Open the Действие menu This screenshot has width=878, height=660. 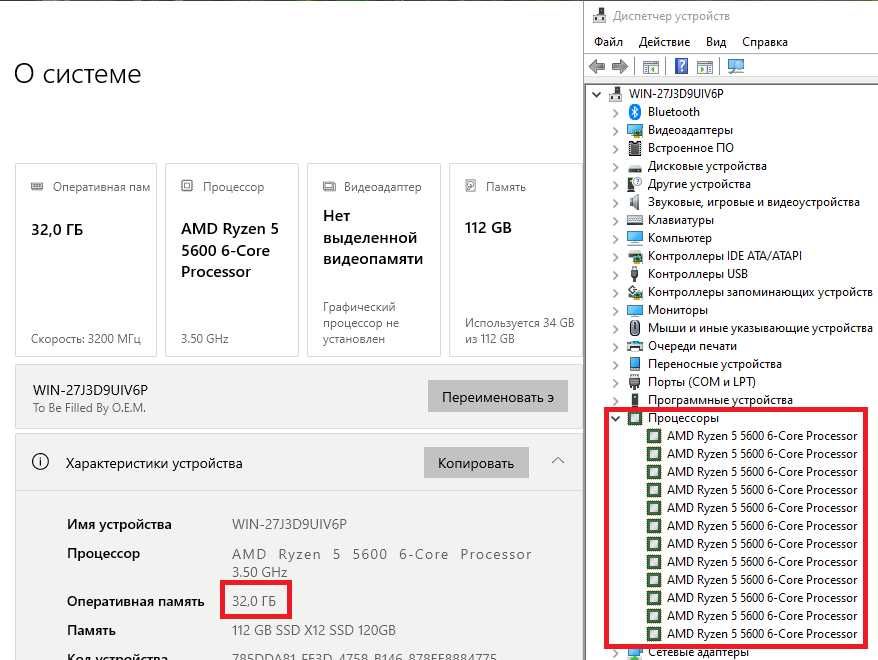[x=664, y=42]
